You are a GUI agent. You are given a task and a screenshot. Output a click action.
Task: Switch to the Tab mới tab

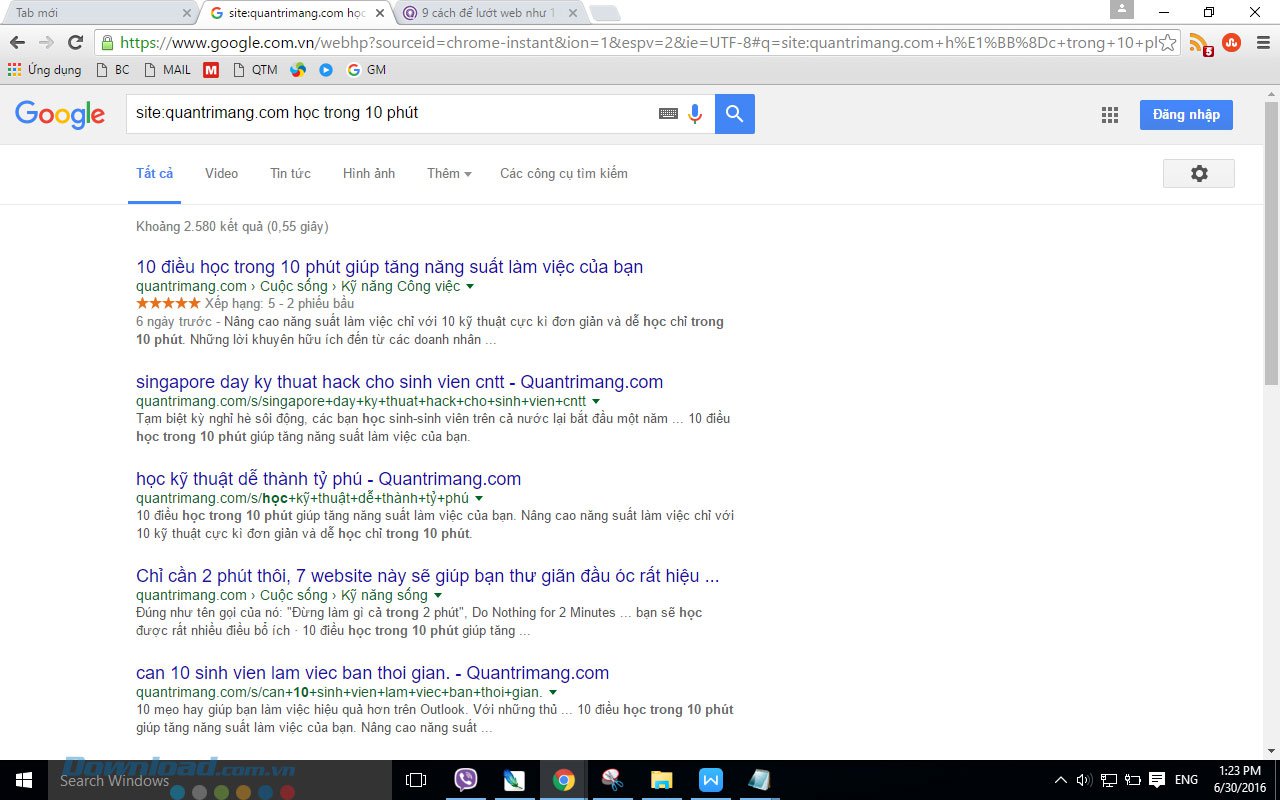[x=98, y=13]
